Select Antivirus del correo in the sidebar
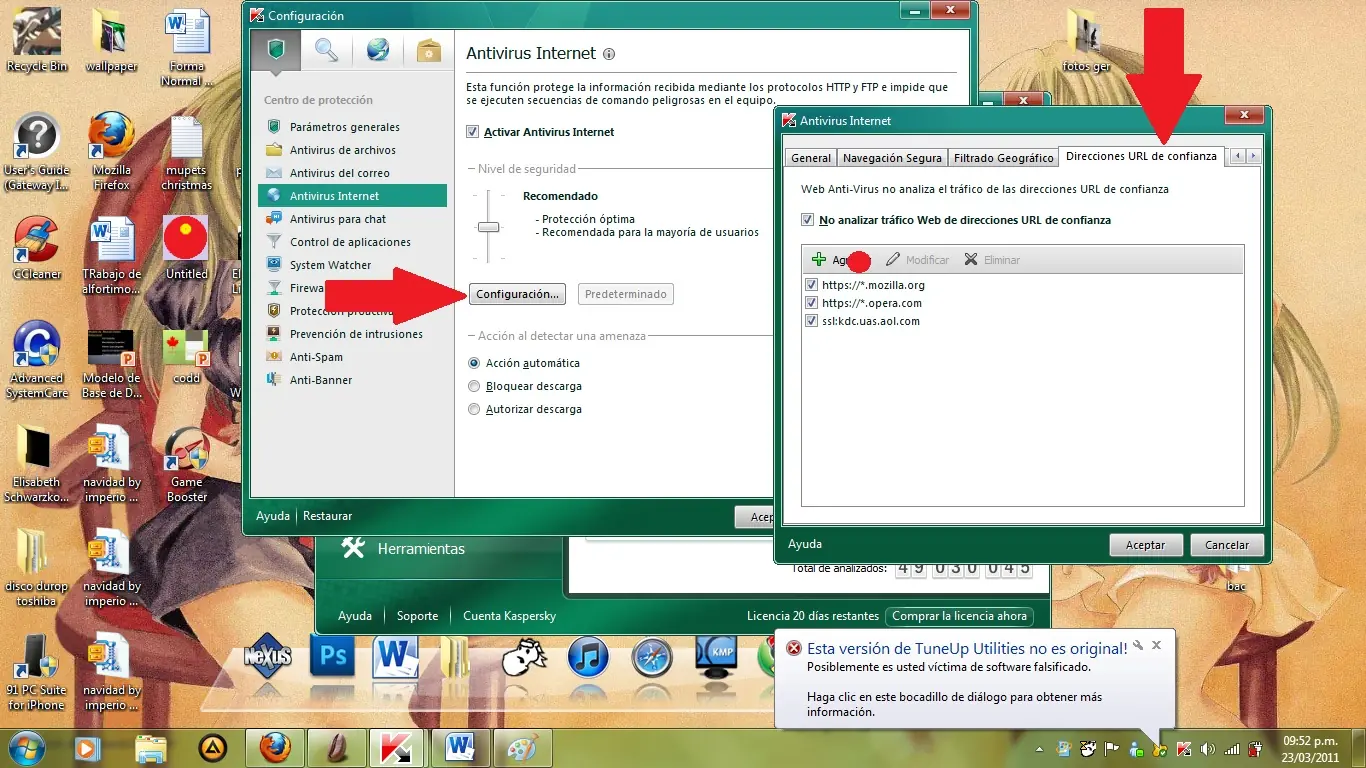Image resolution: width=1366 pixels, height=768 pixels. click(x=340, y=173)
